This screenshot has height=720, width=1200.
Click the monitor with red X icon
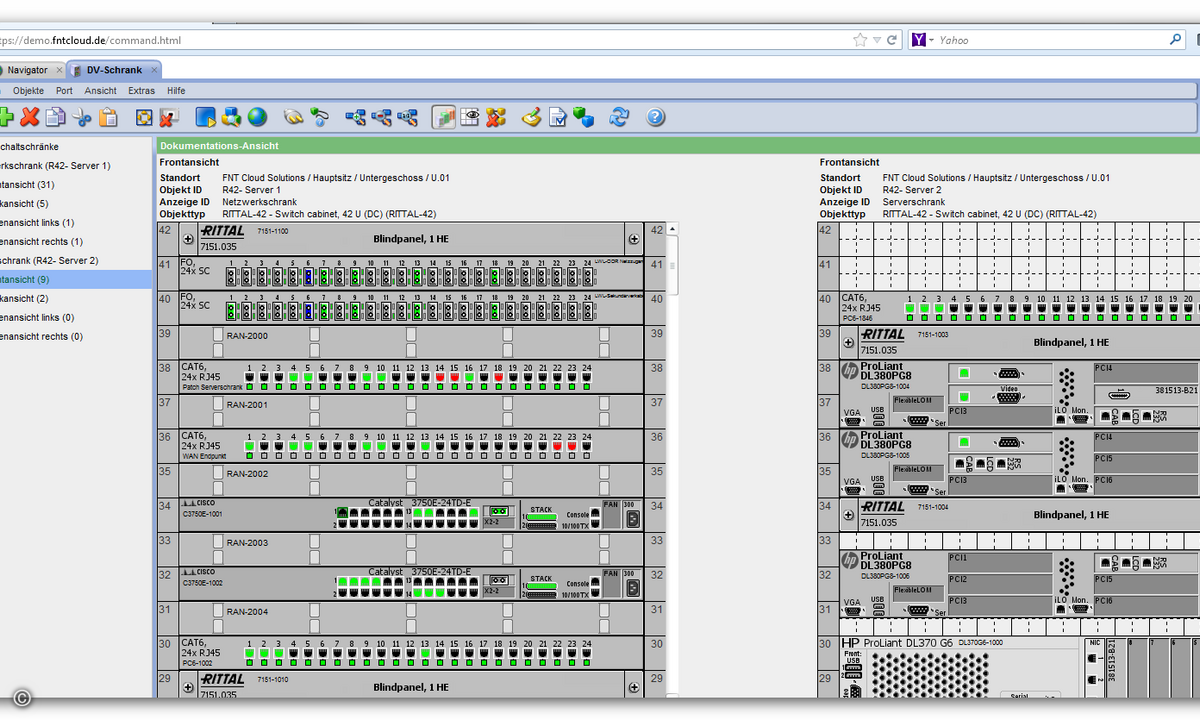(x=169, y=117)
